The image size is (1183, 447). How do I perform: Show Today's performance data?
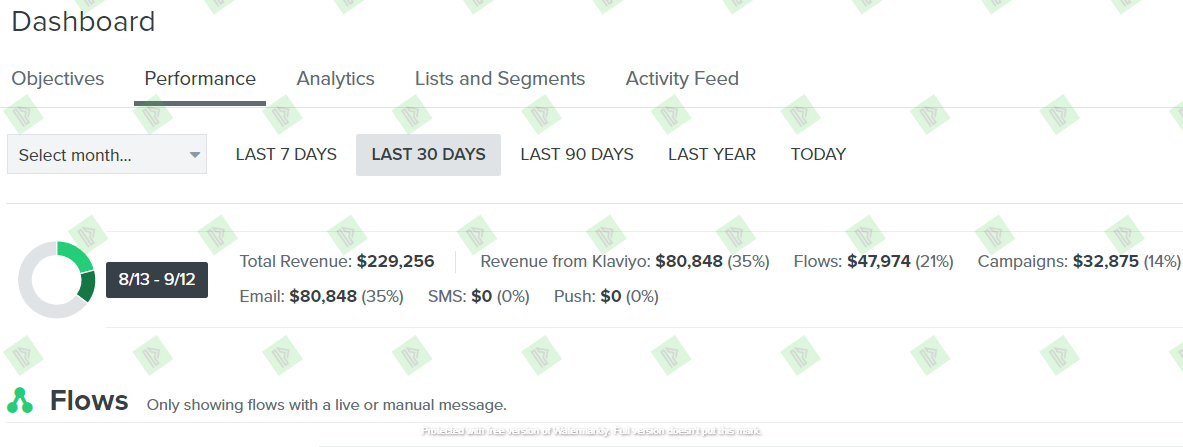(819, 155)
